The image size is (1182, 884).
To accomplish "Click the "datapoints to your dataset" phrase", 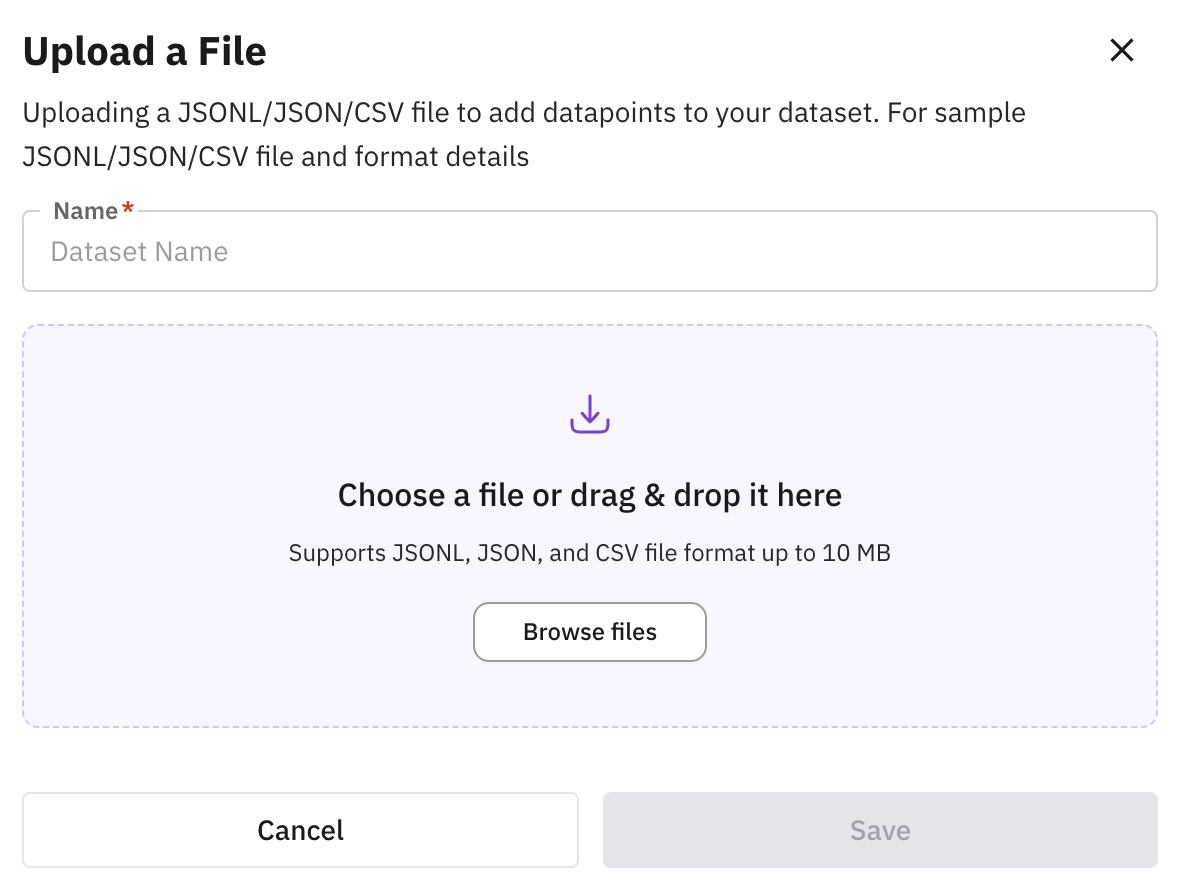I will [x=707, y=112].
